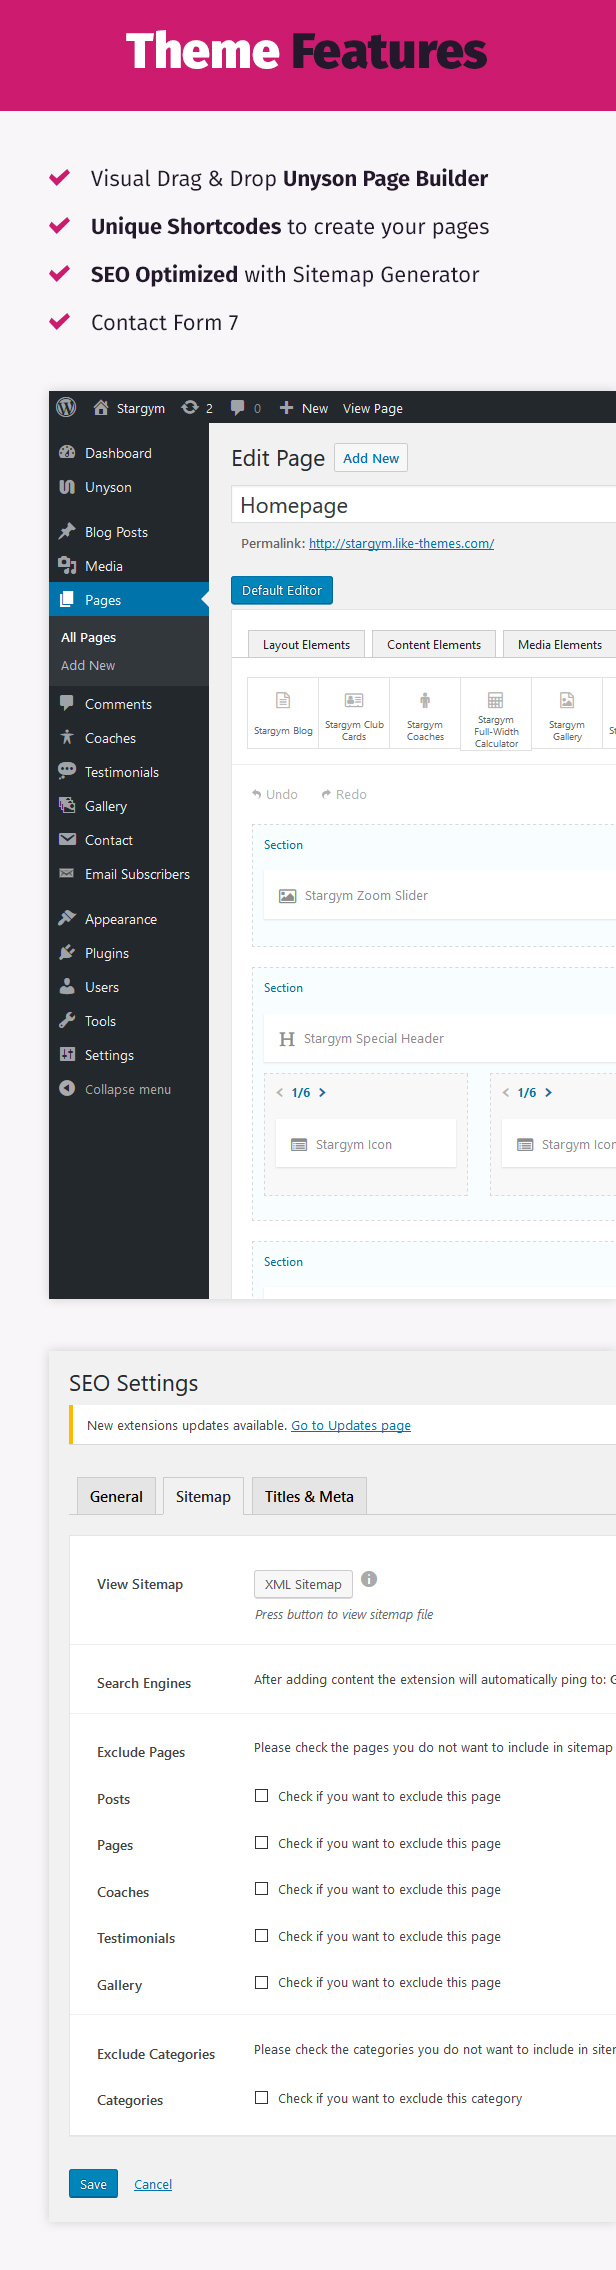Select the Stargym Special Header block
Image resolution: width=616 pixels, height=2270 pixels.
click(440, 1039)
